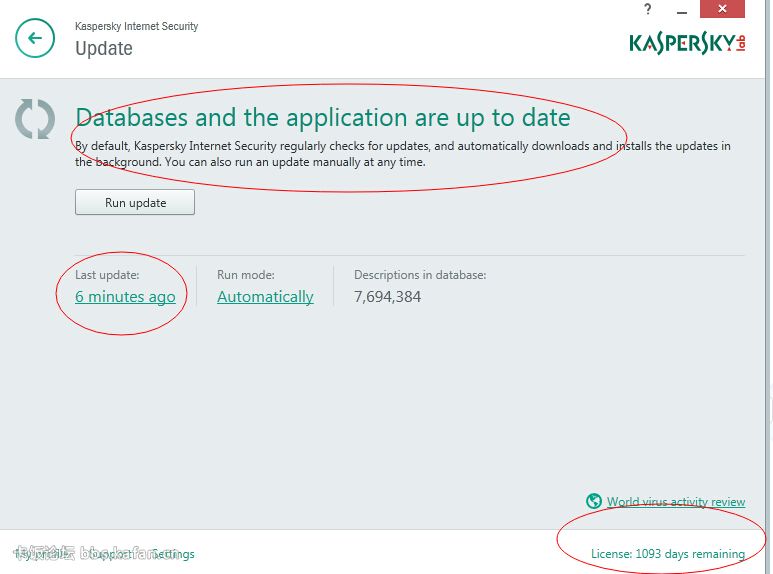Open the '6 minutes ago' last update link
This screenshot has height=574, width=773.
[125, 296]
